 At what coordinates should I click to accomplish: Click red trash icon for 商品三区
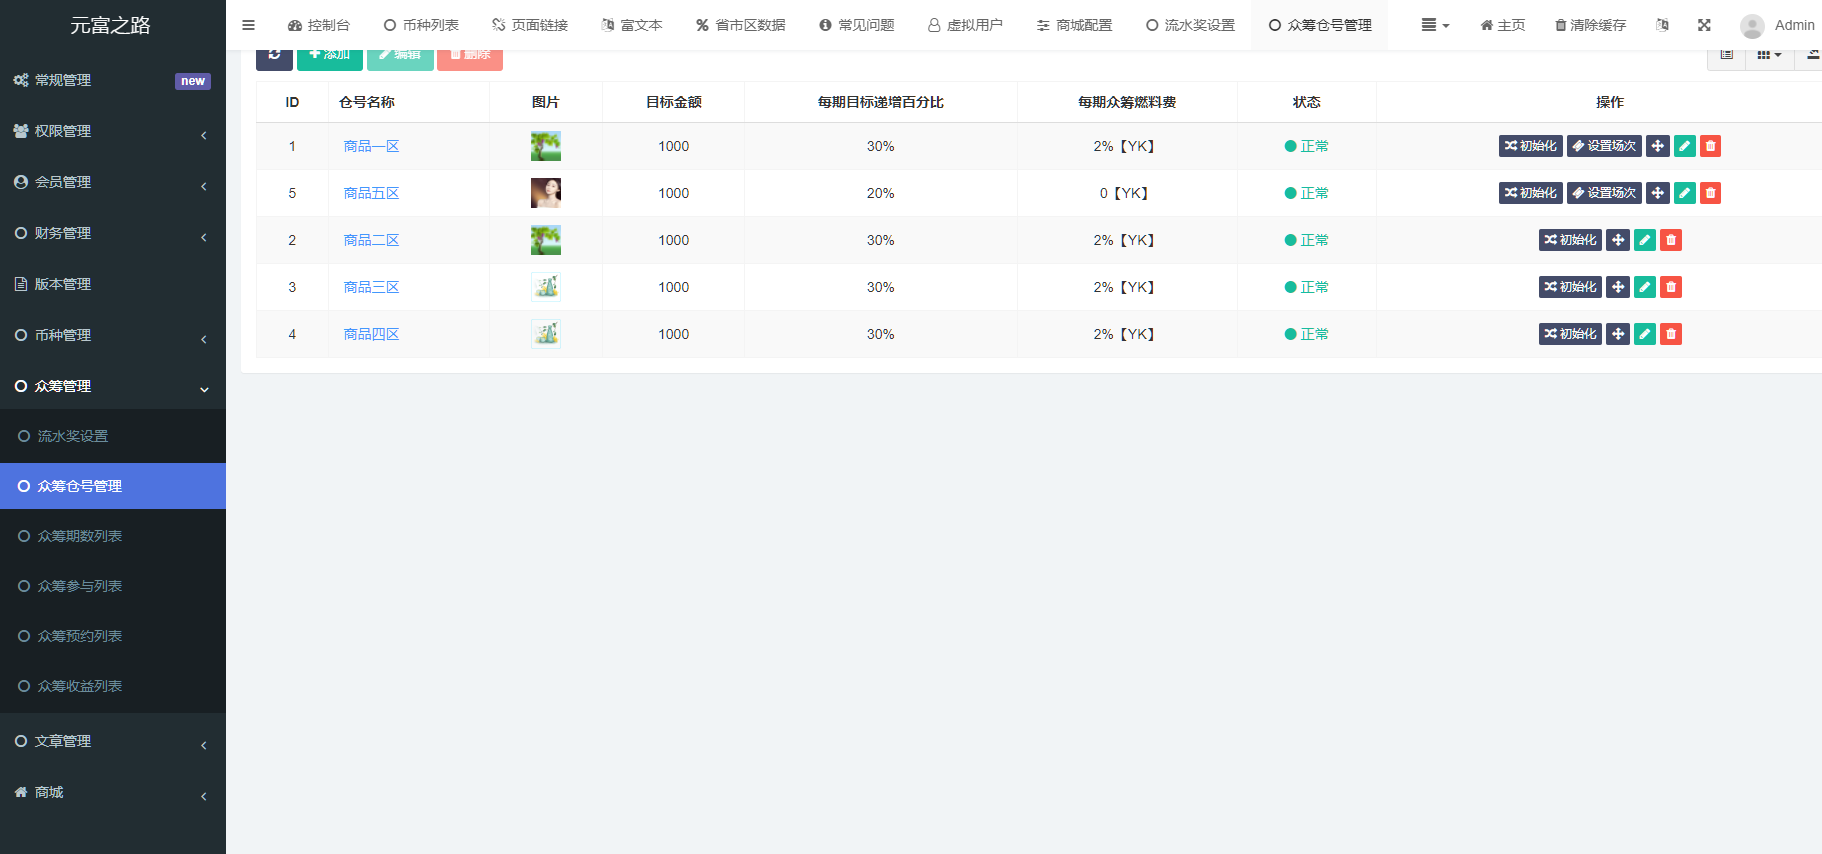click(1670, 287)
